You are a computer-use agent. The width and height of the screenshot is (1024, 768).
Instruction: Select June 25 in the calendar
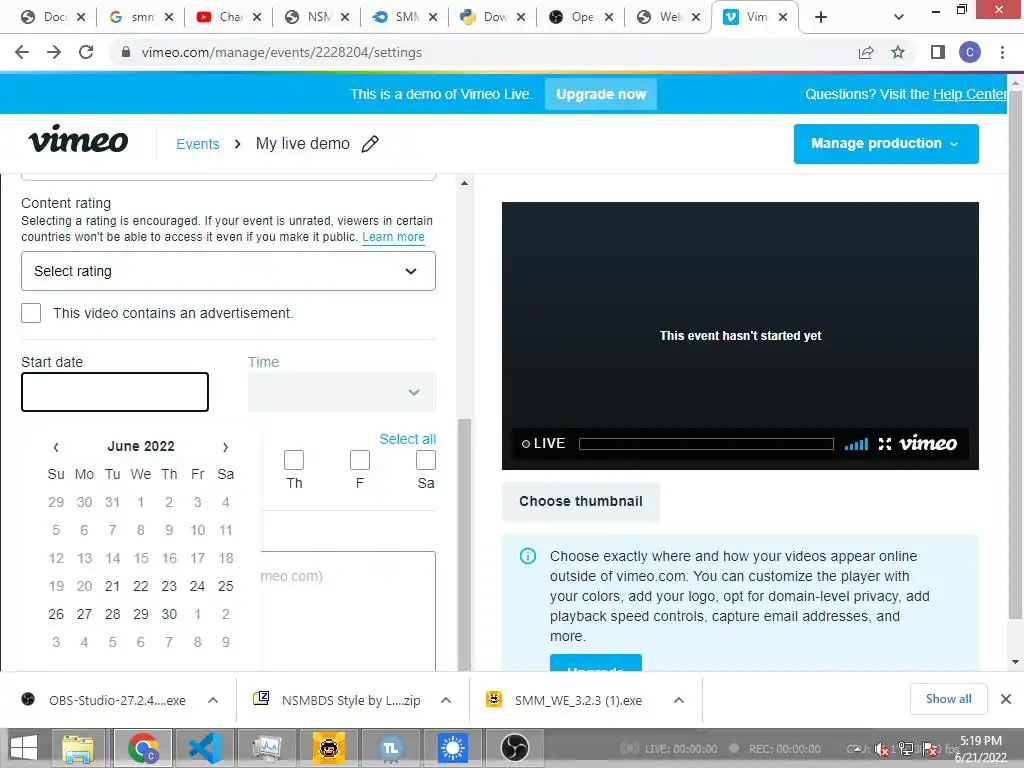pos(225,586)
